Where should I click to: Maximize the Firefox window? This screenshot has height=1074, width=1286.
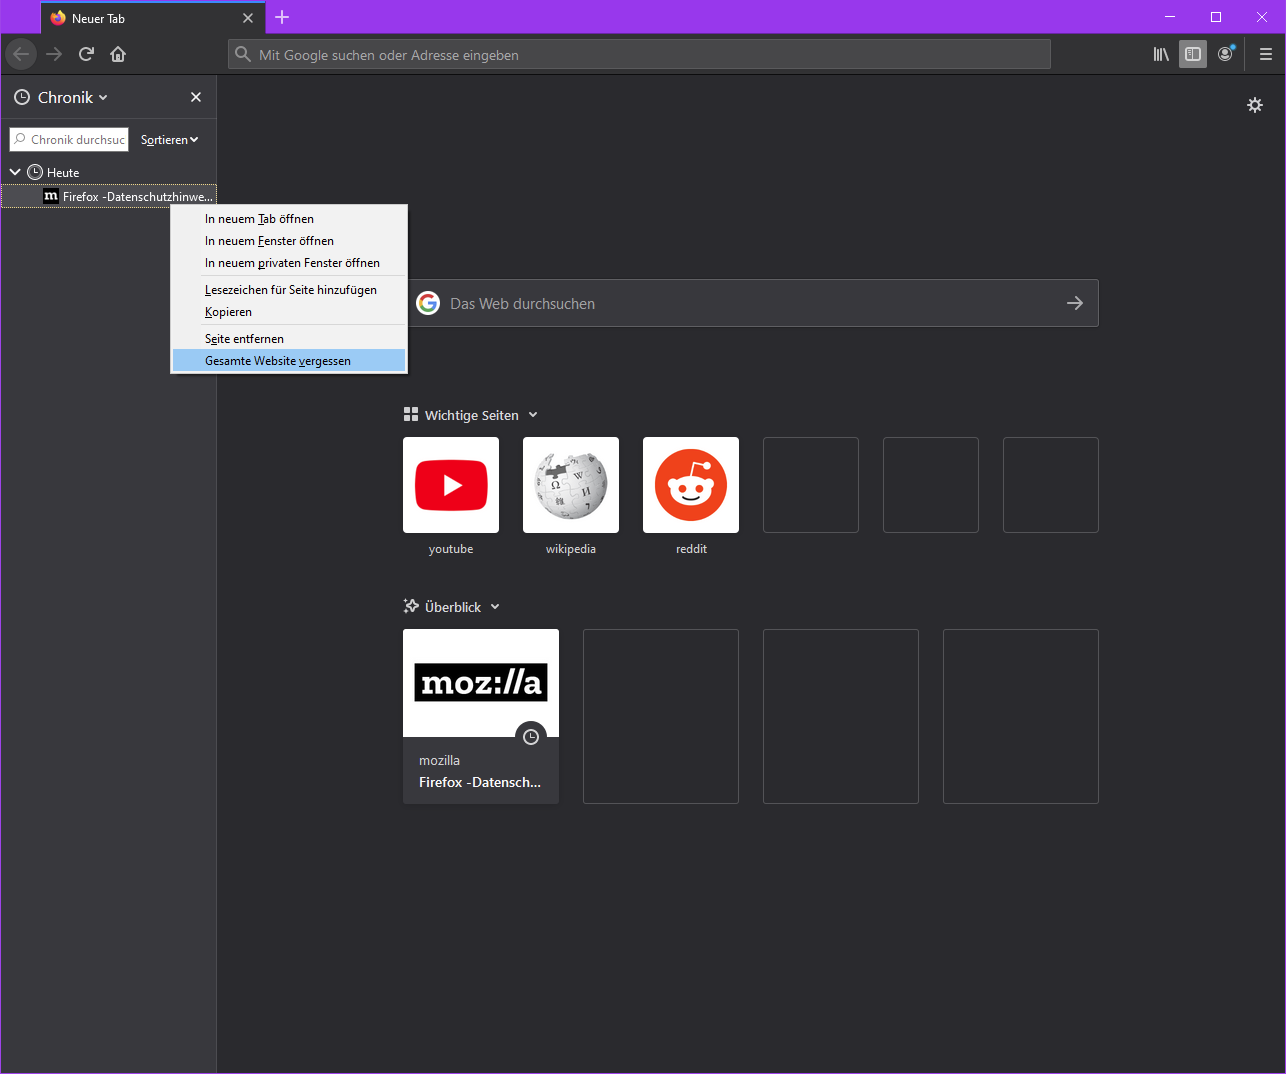tap(1216, 17)
